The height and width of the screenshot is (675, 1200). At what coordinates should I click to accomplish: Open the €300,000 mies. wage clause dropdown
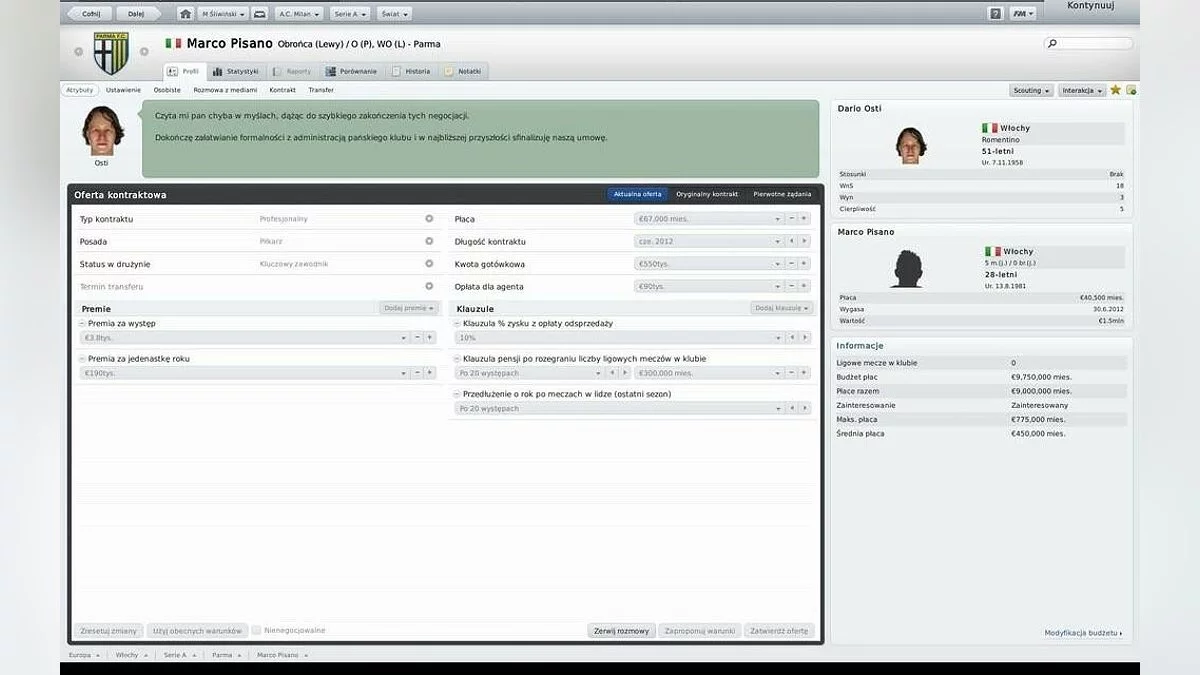(x=708, y=373)
